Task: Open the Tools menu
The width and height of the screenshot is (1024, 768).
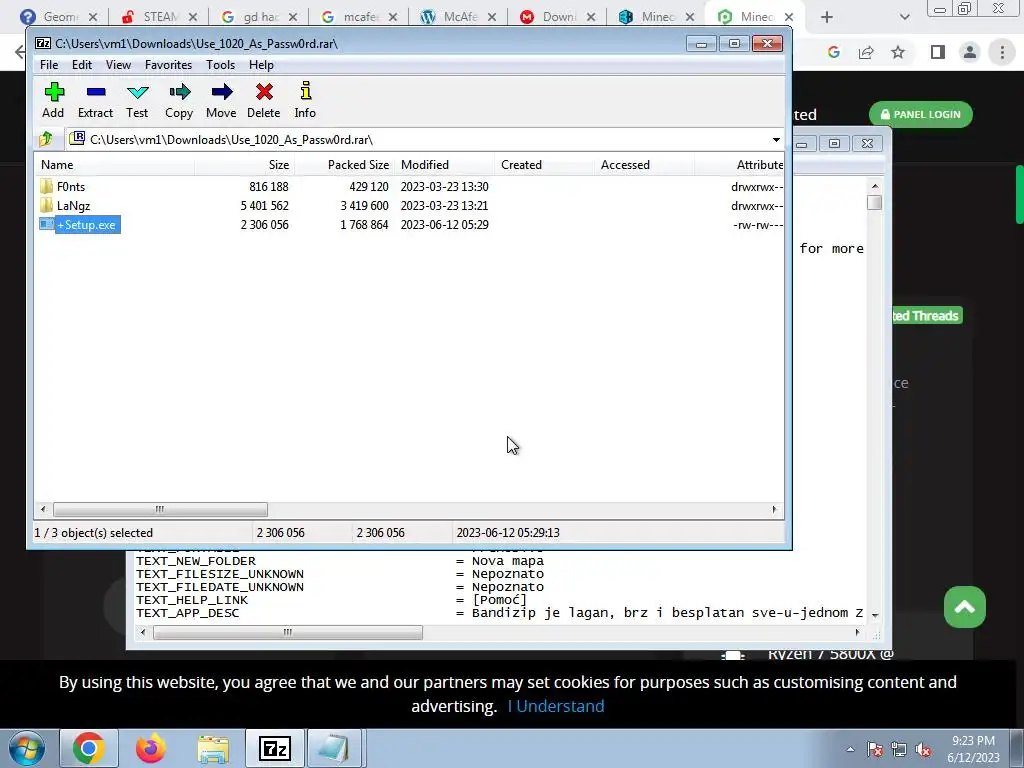Action: (x=220, y=65)
